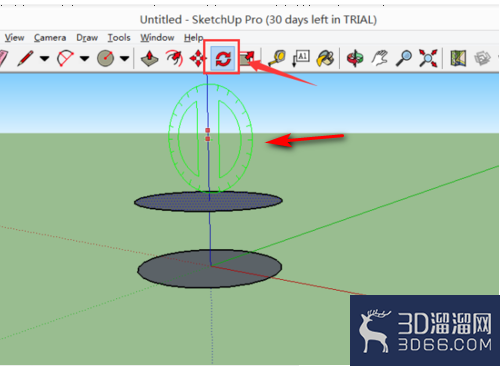The height and width of the screenshot is (366, 500).
Task: Choose the Offset tool
Action: pyautogui.click(x=174, y=58)
